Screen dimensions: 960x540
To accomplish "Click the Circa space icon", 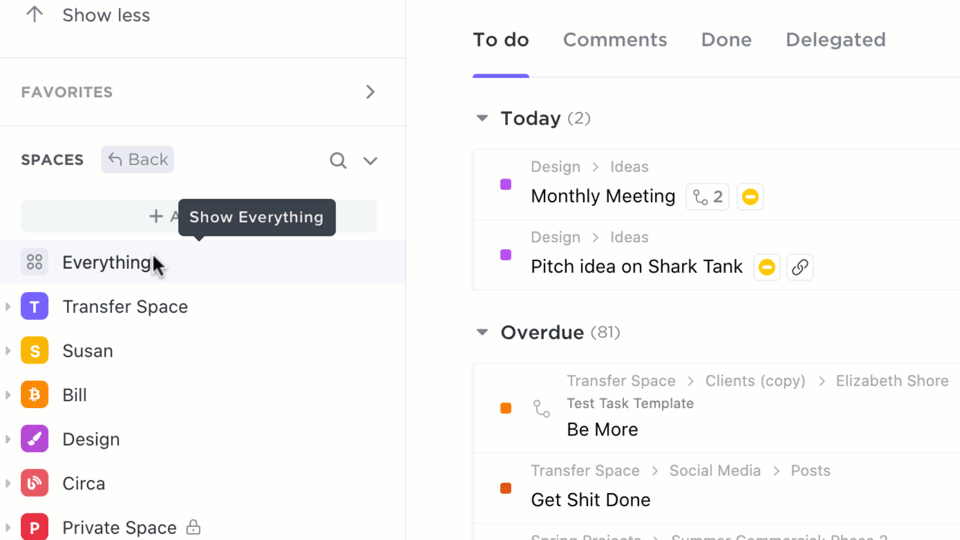I will [x=35, y=483].
